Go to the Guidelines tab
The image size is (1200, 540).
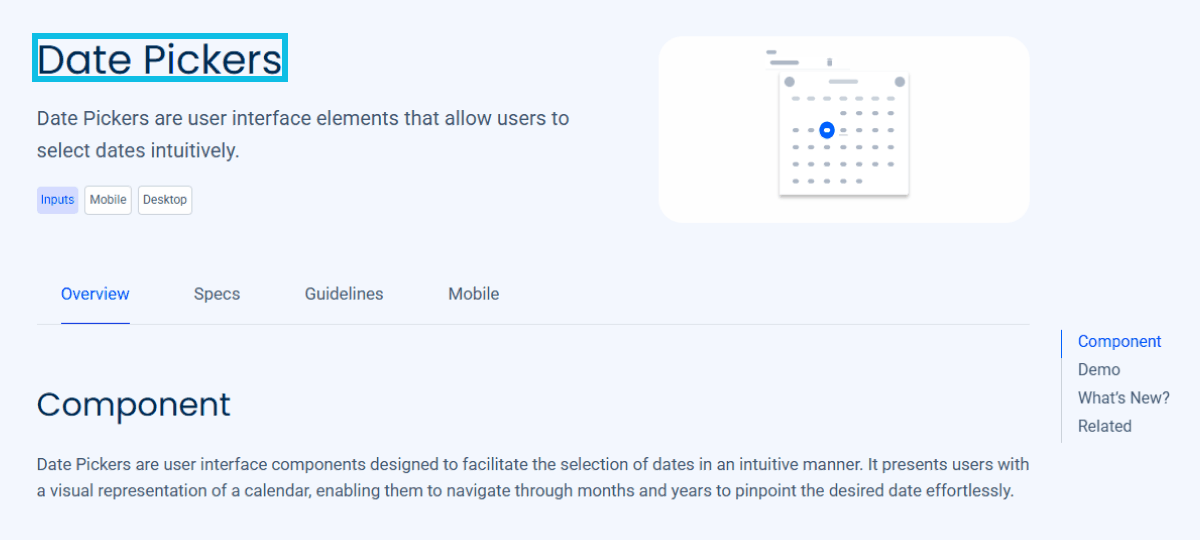[344, 294]
